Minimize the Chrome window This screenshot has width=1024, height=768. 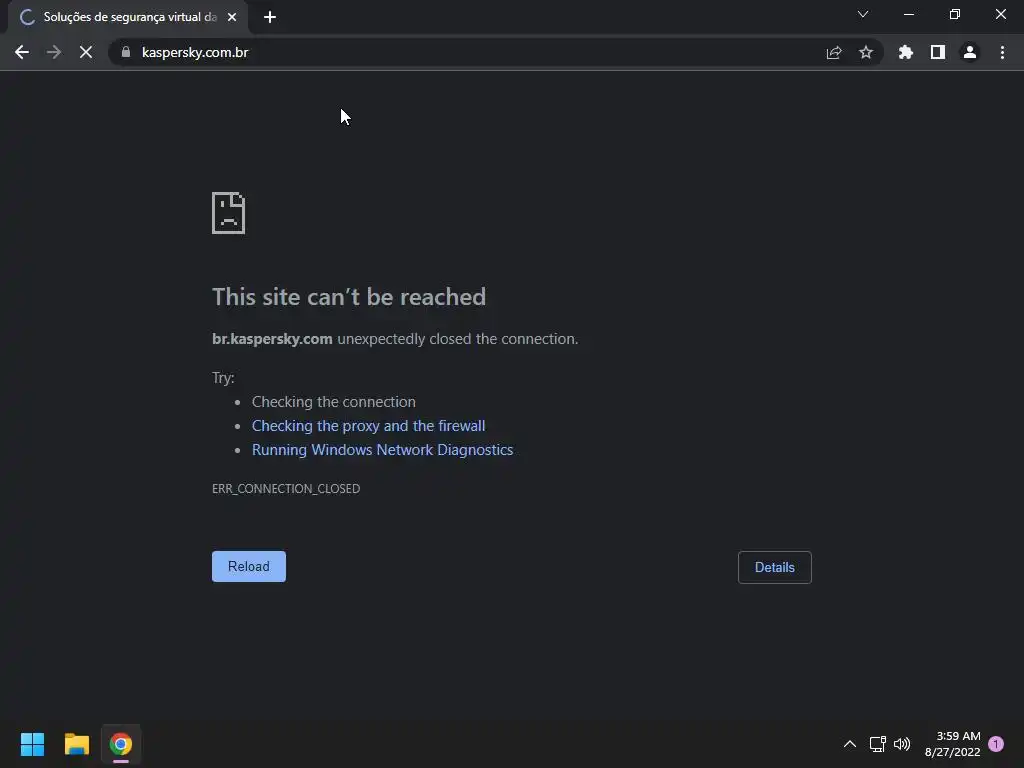908,14
